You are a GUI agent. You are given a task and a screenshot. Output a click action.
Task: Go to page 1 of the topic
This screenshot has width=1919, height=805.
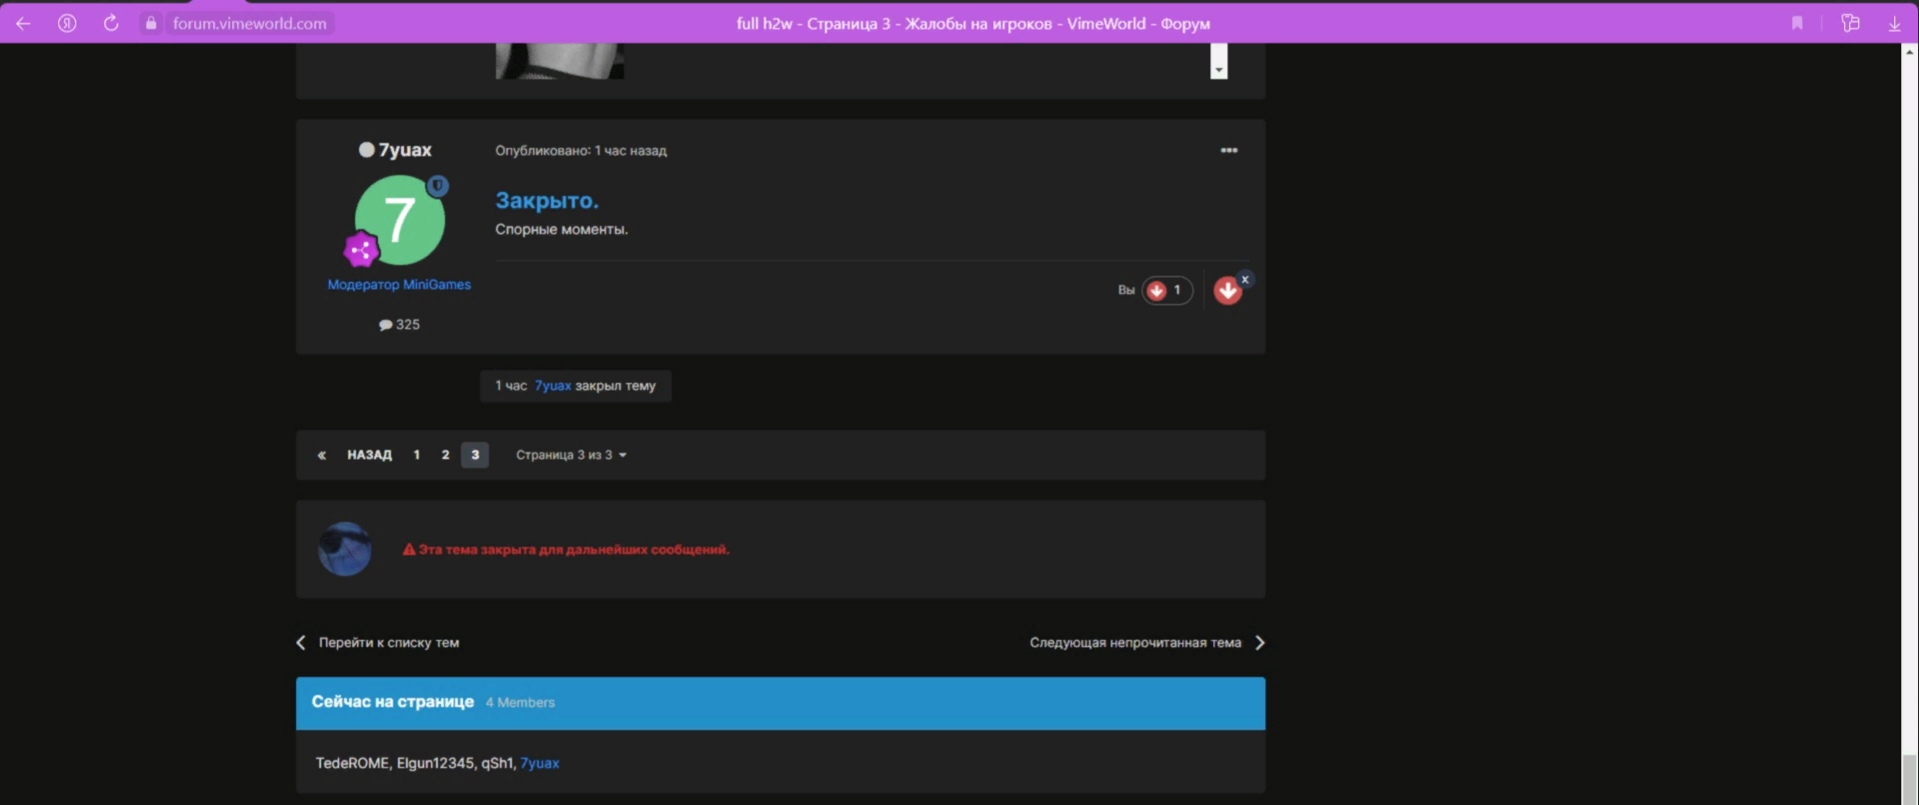tap(417, 455)
